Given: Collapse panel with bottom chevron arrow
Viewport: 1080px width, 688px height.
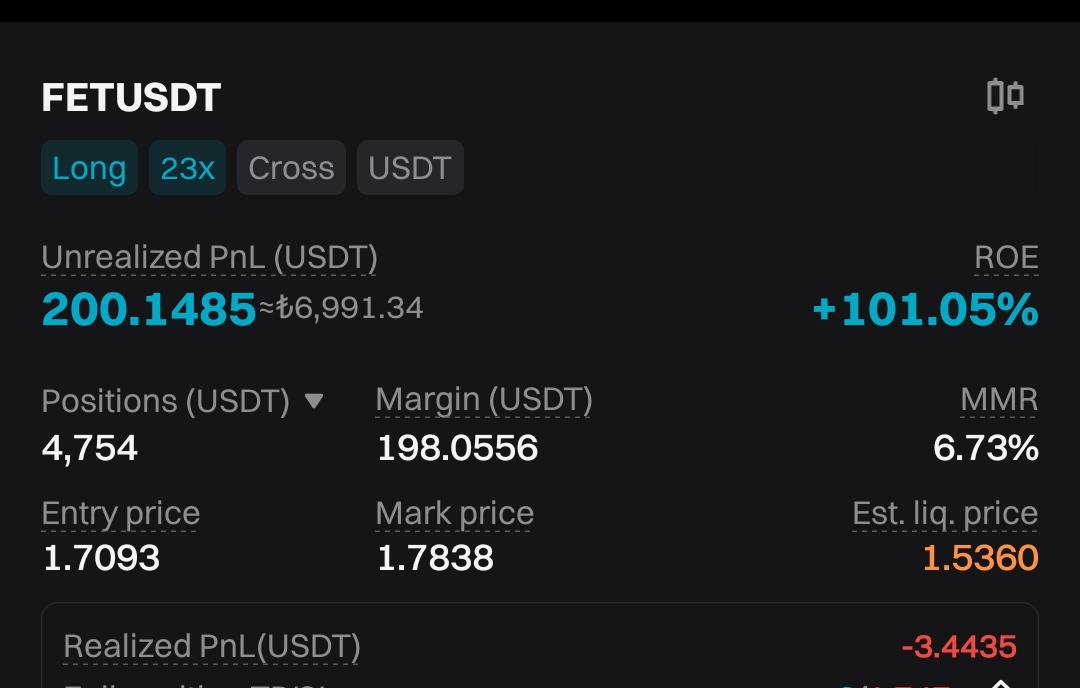Looking at the screenshot, I should [1000, 683].
